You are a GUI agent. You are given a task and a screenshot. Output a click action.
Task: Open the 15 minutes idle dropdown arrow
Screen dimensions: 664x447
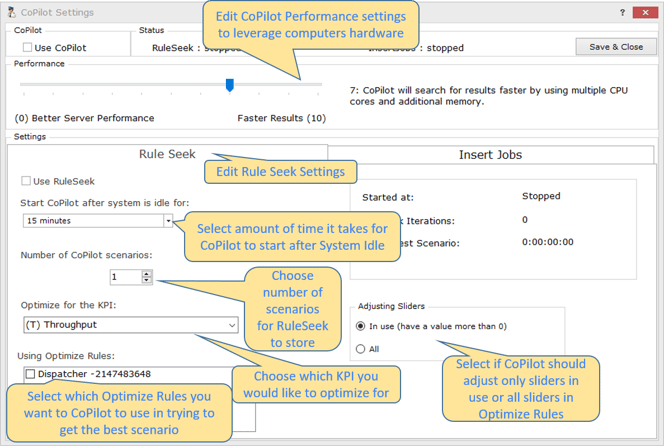(168, 221)
